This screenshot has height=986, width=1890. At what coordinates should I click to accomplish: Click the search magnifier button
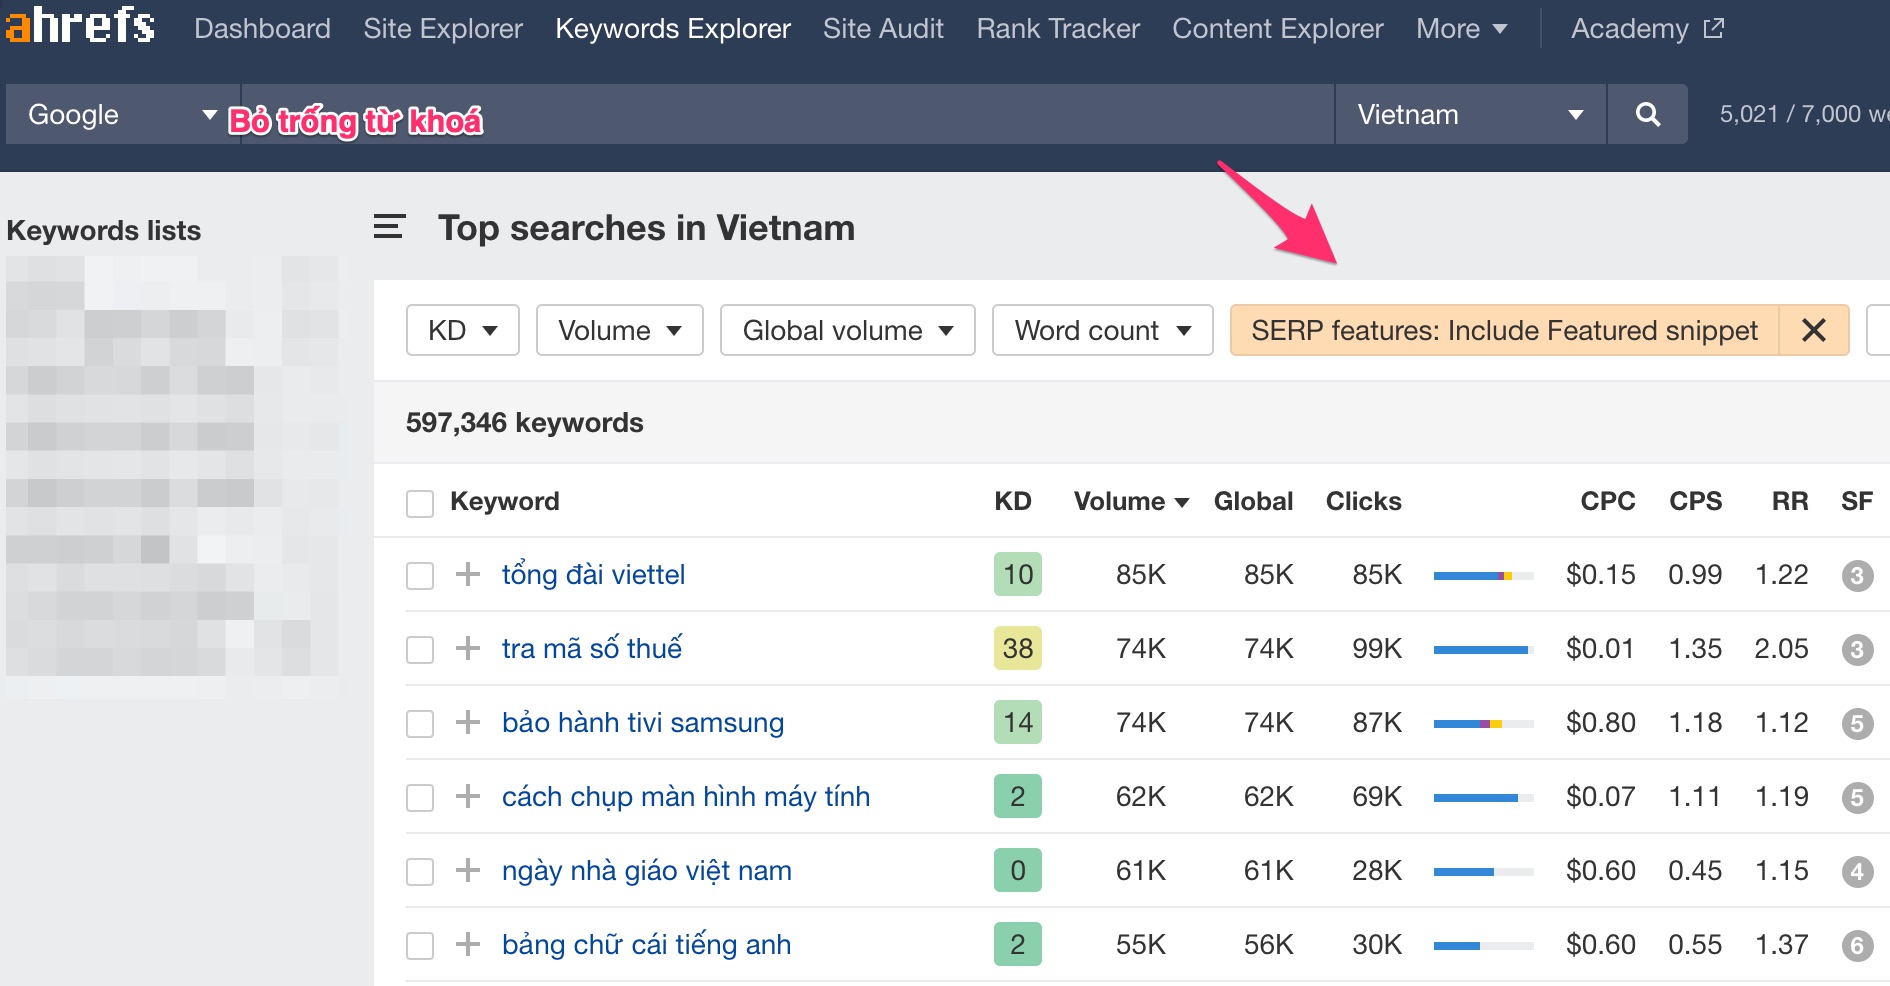(x=1647, y=114)
